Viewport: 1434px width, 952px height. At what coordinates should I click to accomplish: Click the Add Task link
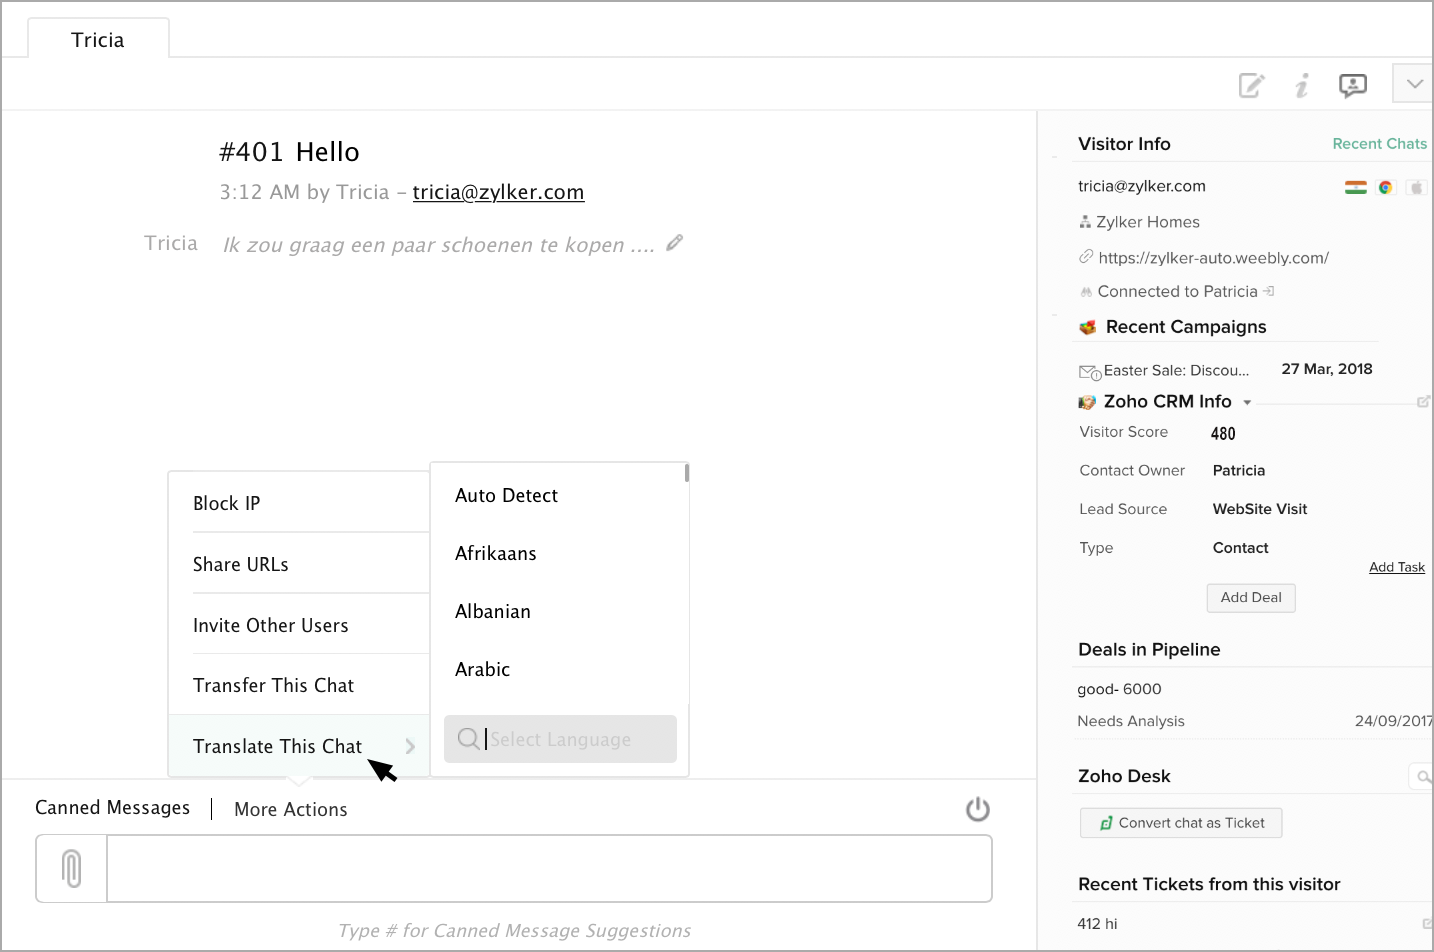pyautogui.click(x=1397, y=567)
